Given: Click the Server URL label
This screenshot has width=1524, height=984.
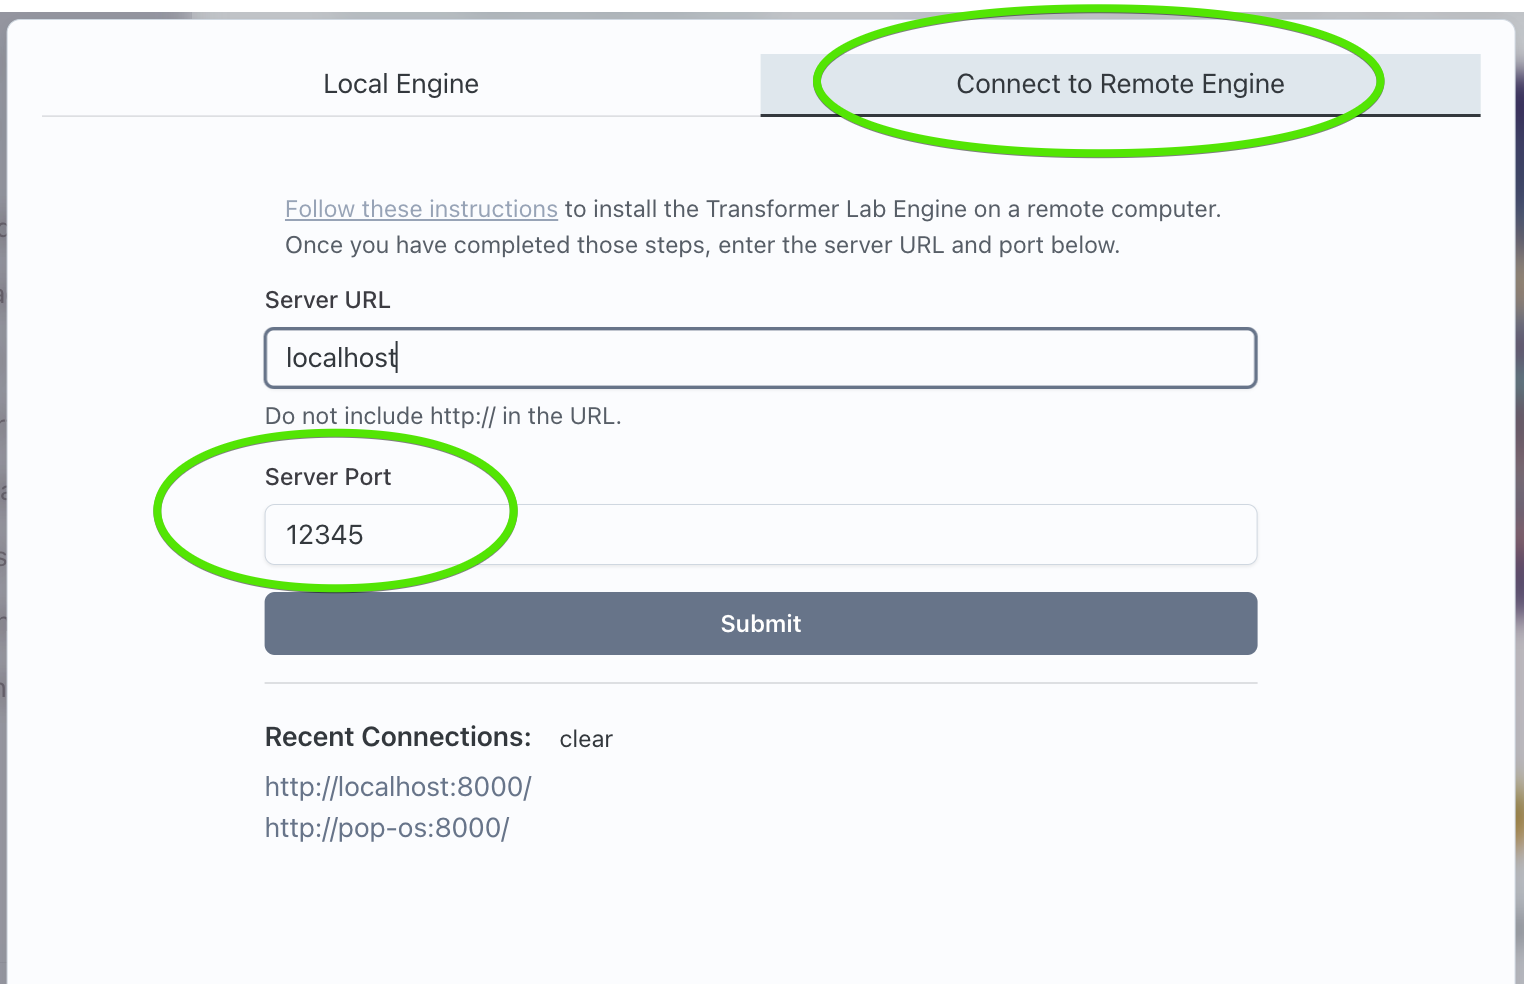Looking at the screenshot, I should (327, 300).
